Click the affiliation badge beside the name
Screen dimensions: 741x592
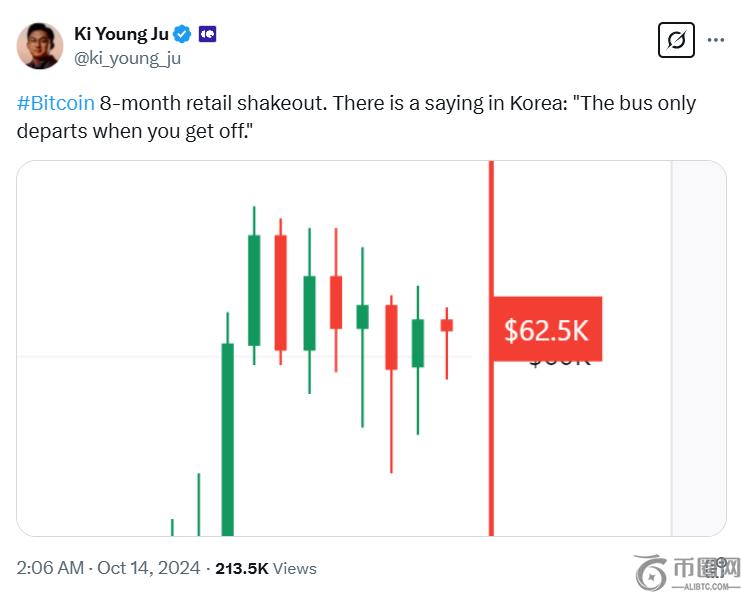(x=207, y=35)
